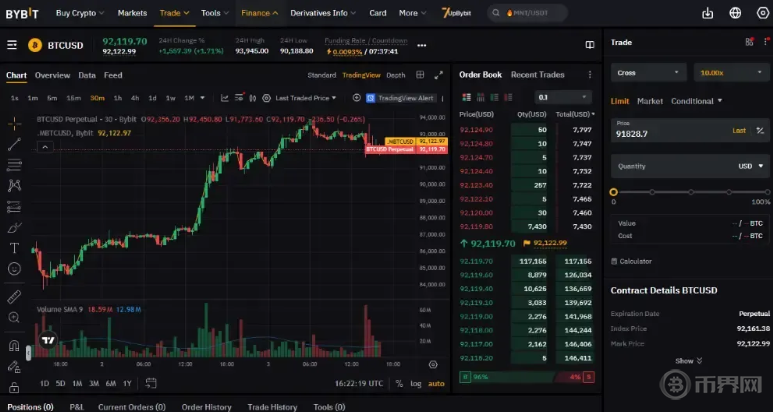Click the order quantity percentage slider
This screenshot has width=773, height=412.
click(x=690, y=191)
